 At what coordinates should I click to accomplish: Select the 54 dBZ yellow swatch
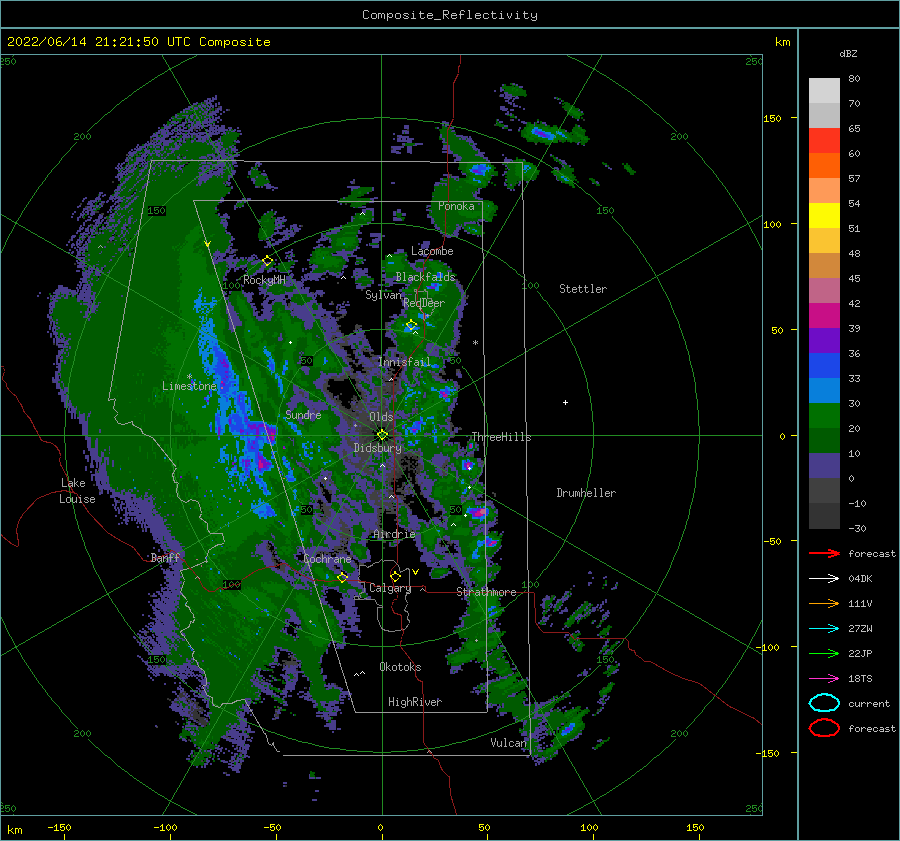824,215
